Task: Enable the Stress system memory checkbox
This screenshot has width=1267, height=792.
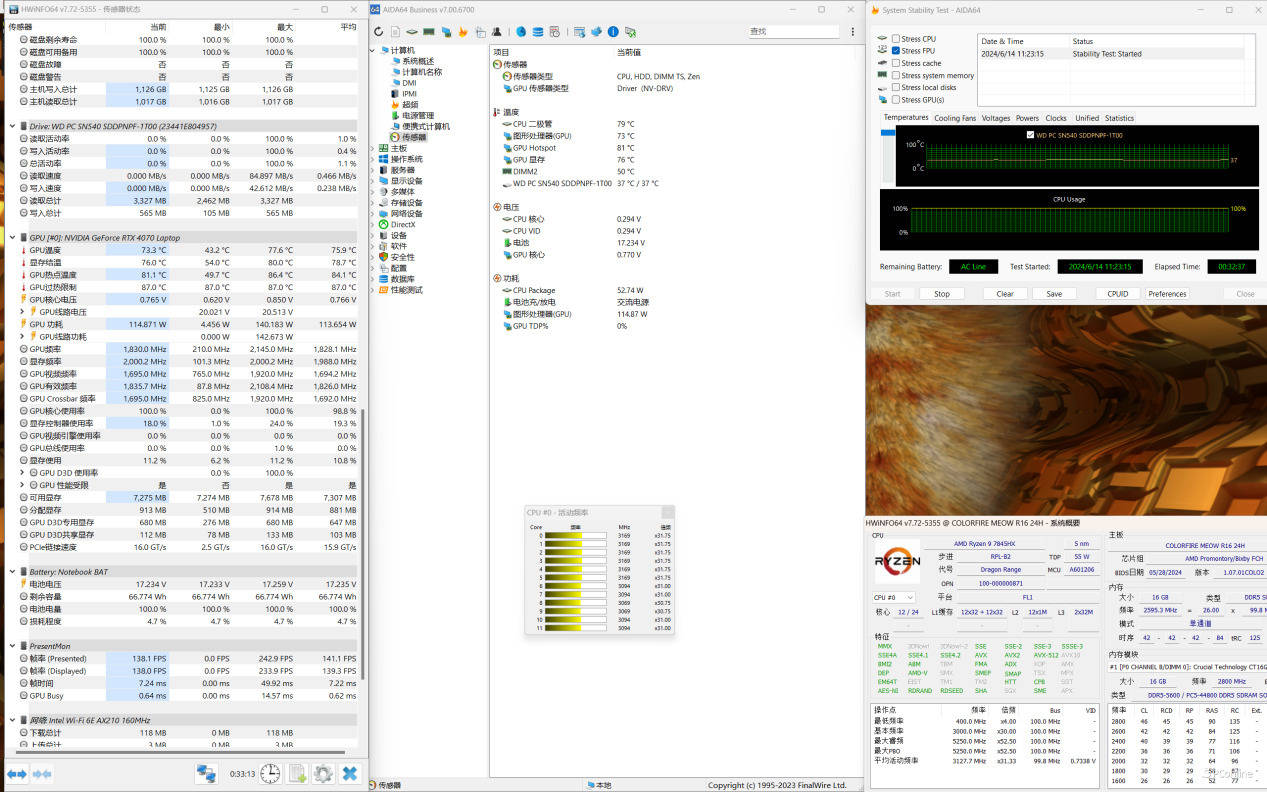Action: (895, 75)
